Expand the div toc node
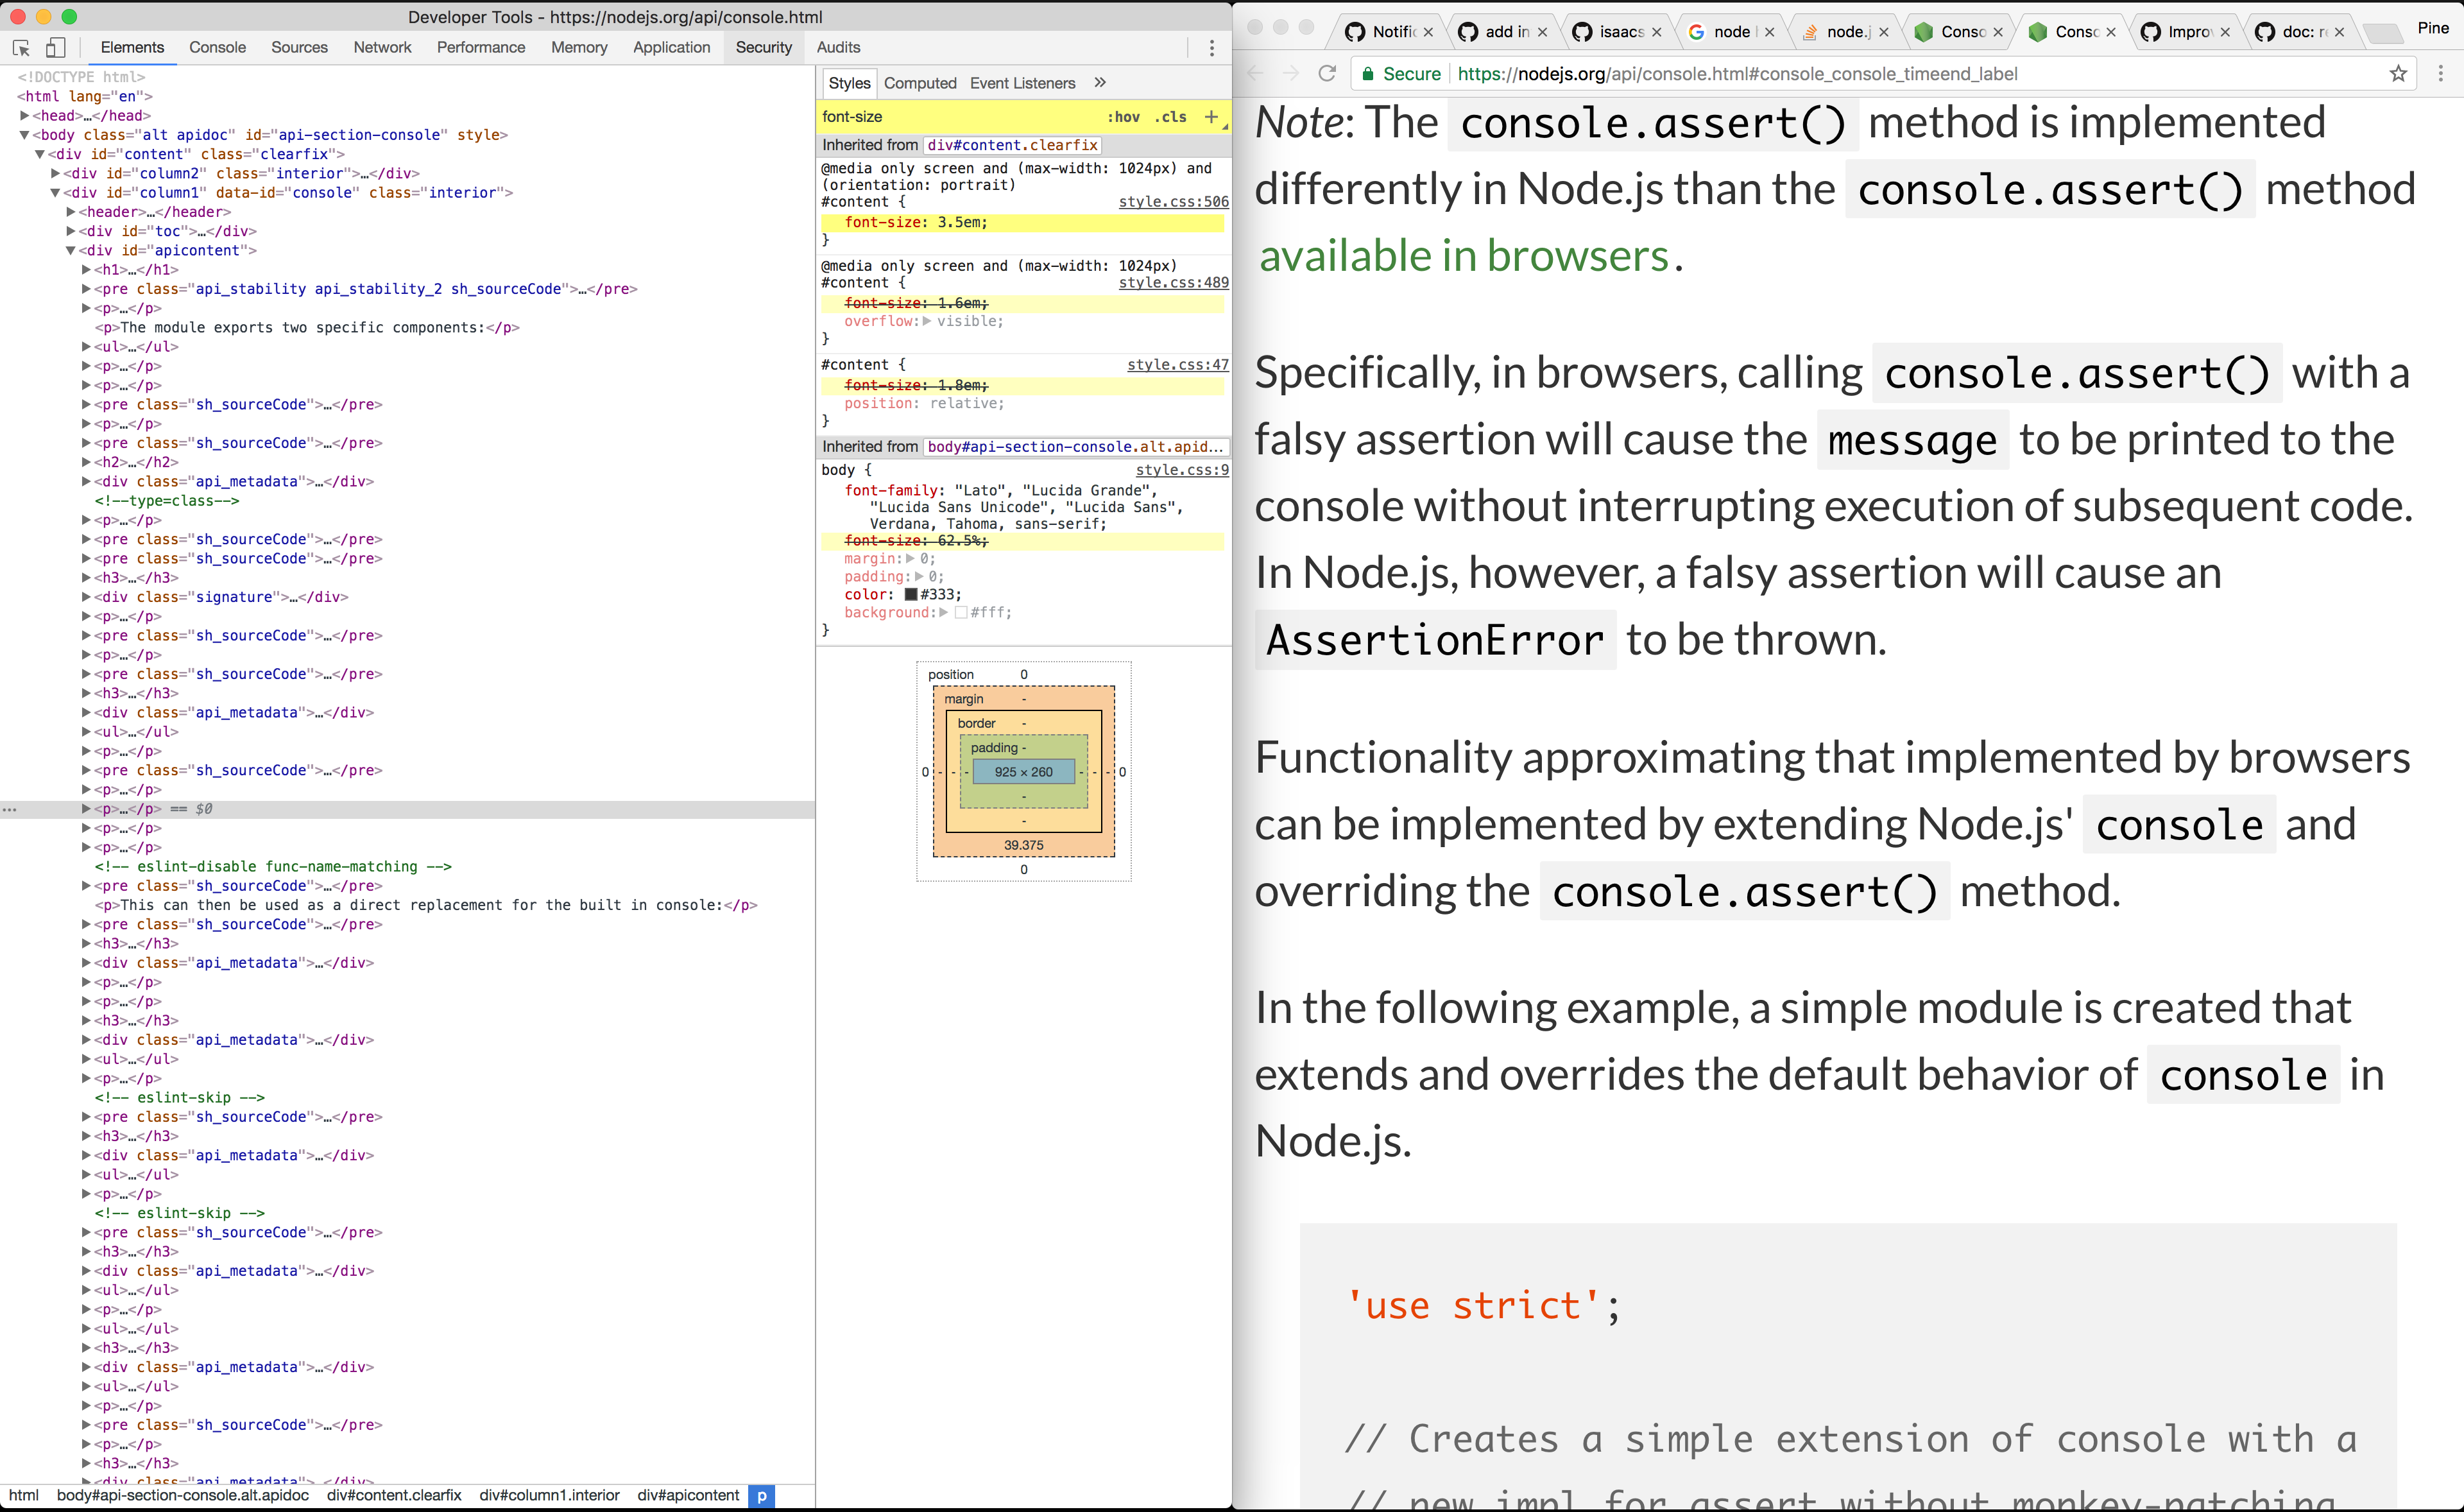 [x=71, y=231]
